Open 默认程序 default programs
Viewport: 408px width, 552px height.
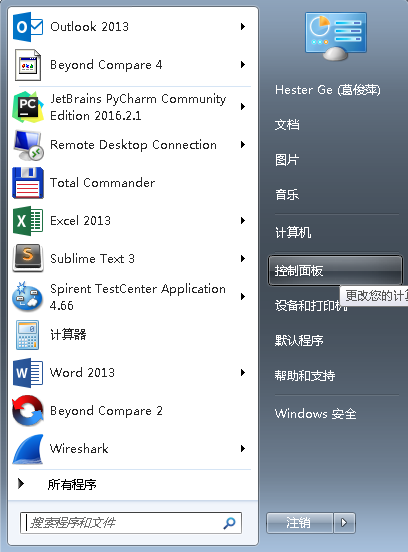(299, 340)
